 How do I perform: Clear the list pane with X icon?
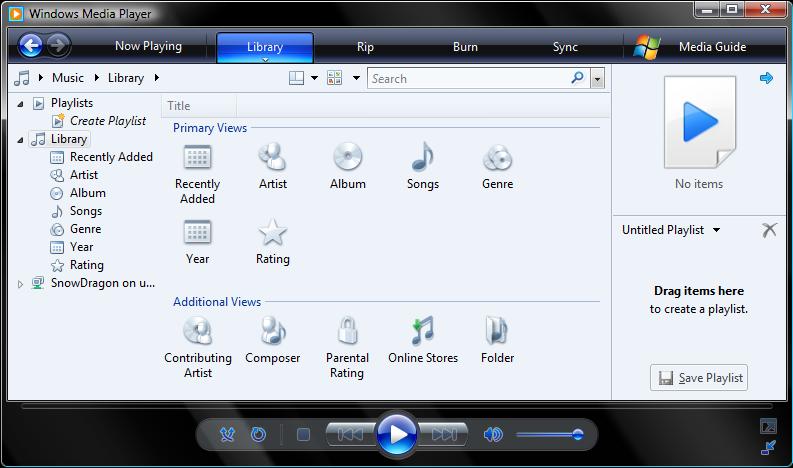point(769,230)
